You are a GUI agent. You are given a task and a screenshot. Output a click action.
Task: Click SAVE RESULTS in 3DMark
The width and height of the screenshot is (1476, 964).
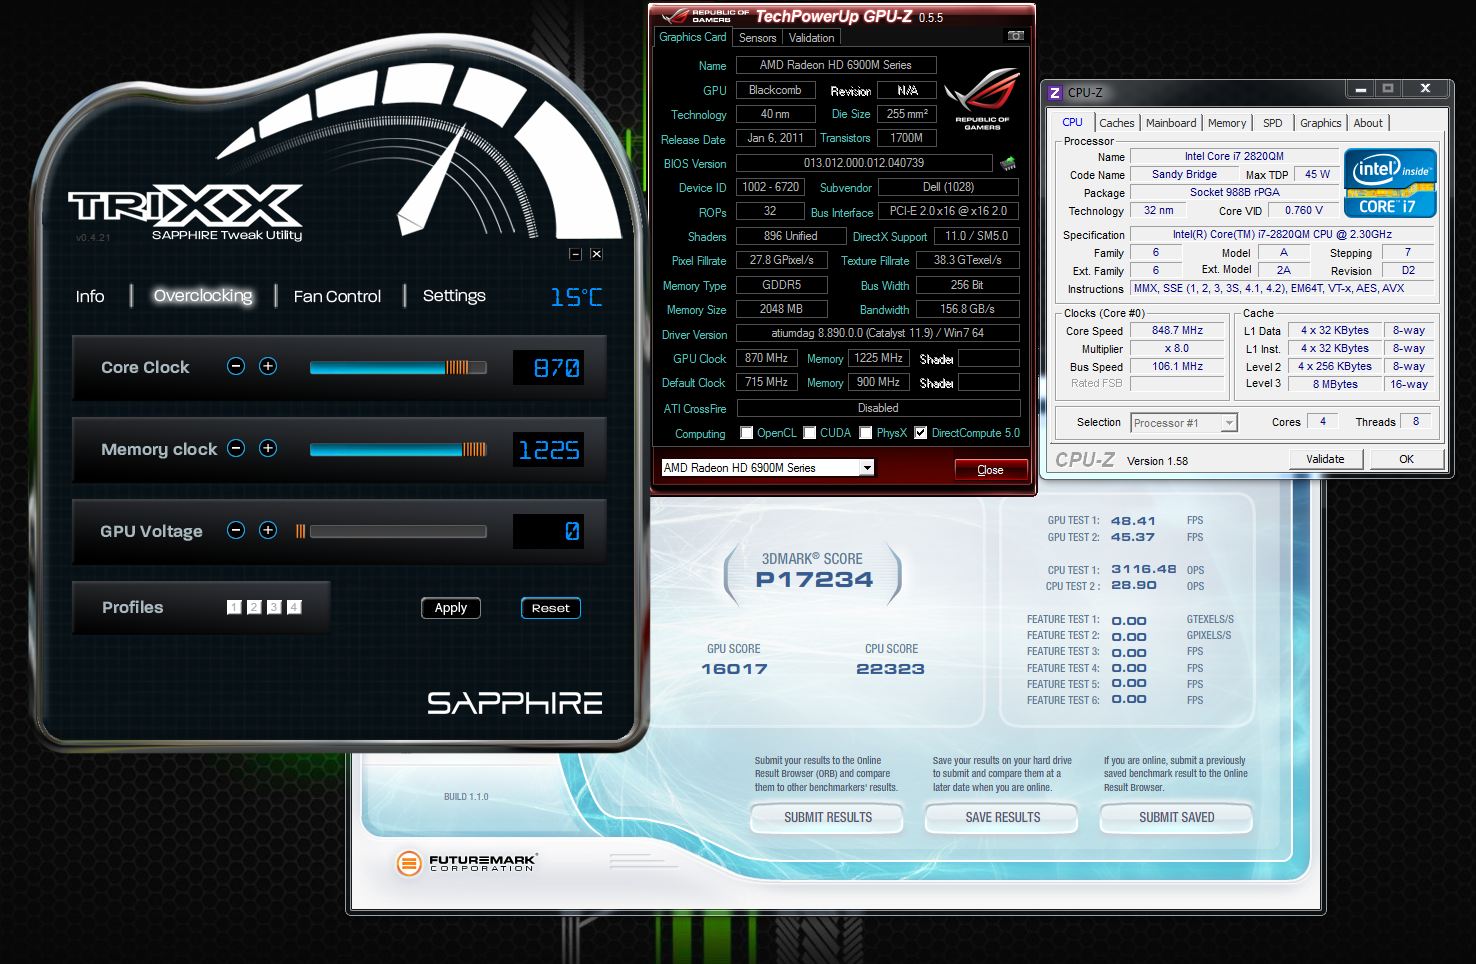pos(1003,817)
